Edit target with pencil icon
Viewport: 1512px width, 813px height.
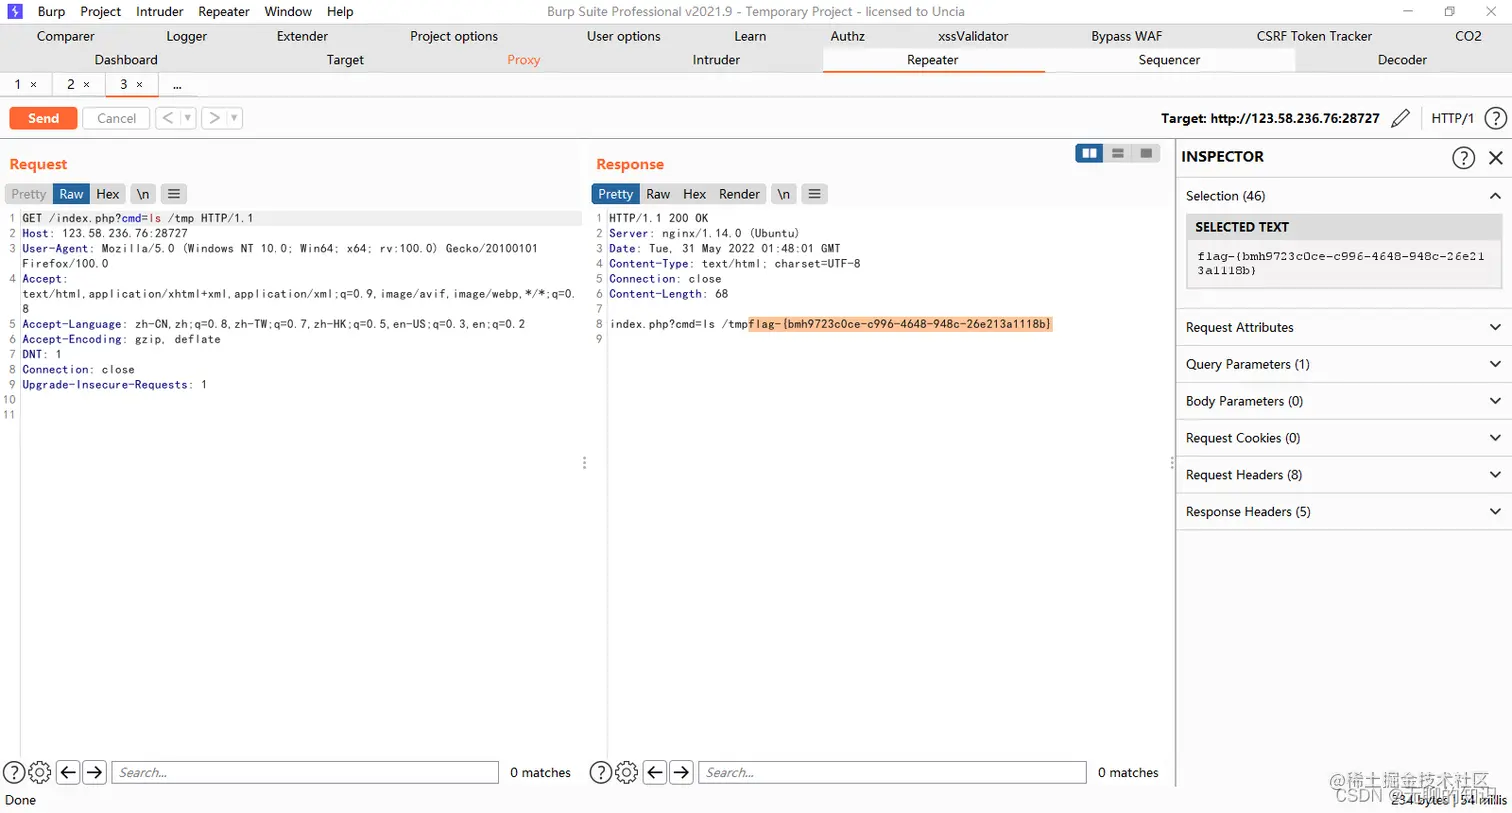[x=1400, y=118]
